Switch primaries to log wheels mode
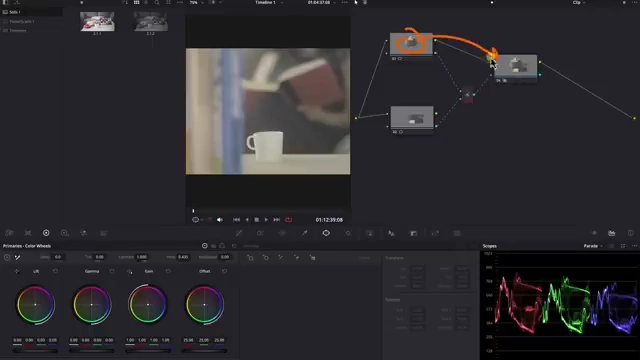This screenshot has height=360, width=640. coord(222,246)
